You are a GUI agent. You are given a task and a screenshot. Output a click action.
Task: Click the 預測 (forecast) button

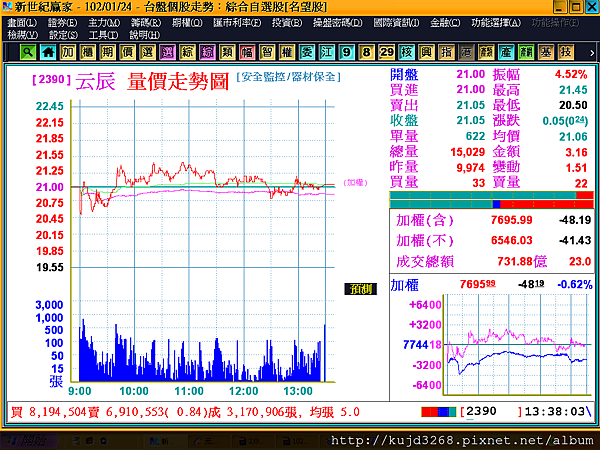point(360,289)
